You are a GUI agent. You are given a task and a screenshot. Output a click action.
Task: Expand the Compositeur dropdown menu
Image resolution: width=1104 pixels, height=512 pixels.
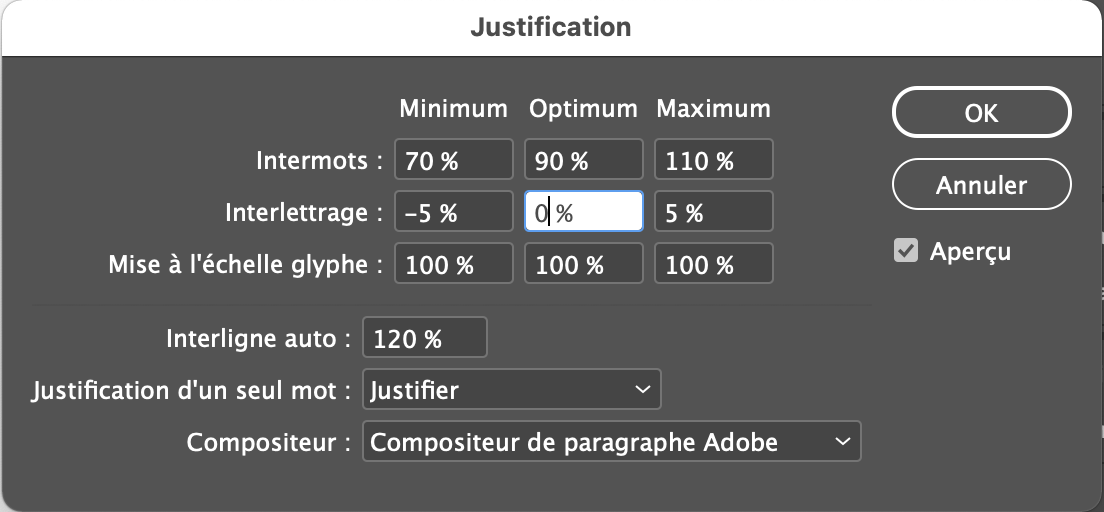[611, 441]
